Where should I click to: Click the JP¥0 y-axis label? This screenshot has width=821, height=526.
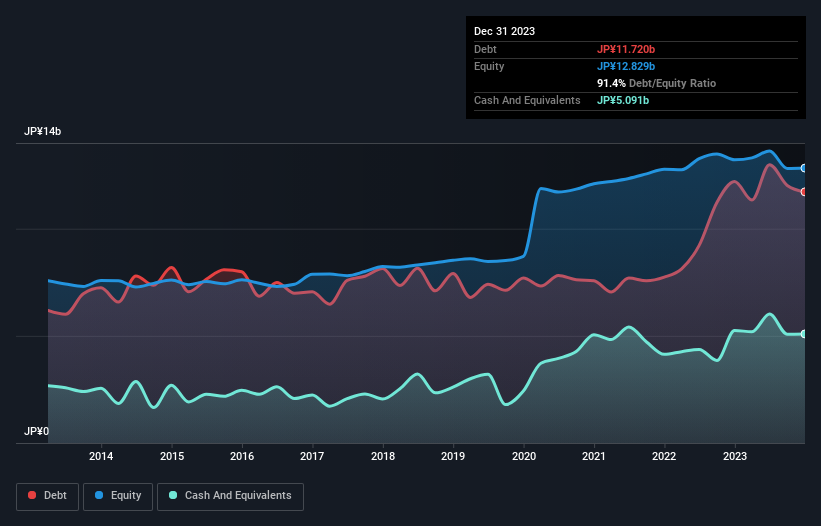(36, 431)
